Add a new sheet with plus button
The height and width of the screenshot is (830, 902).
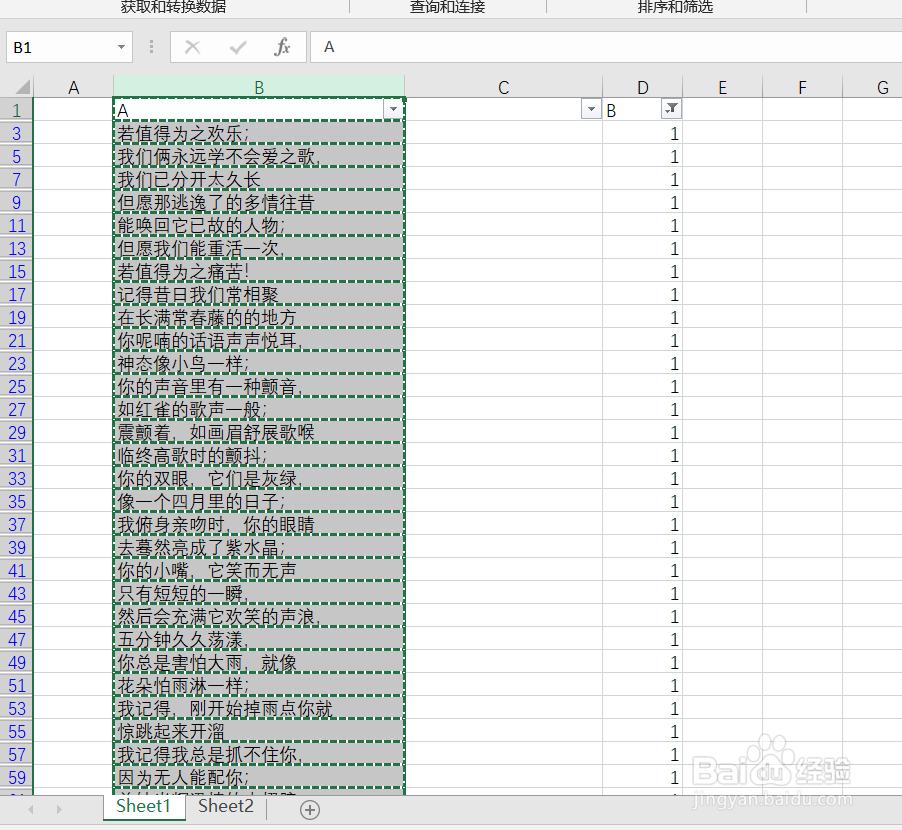click(309, 810)
